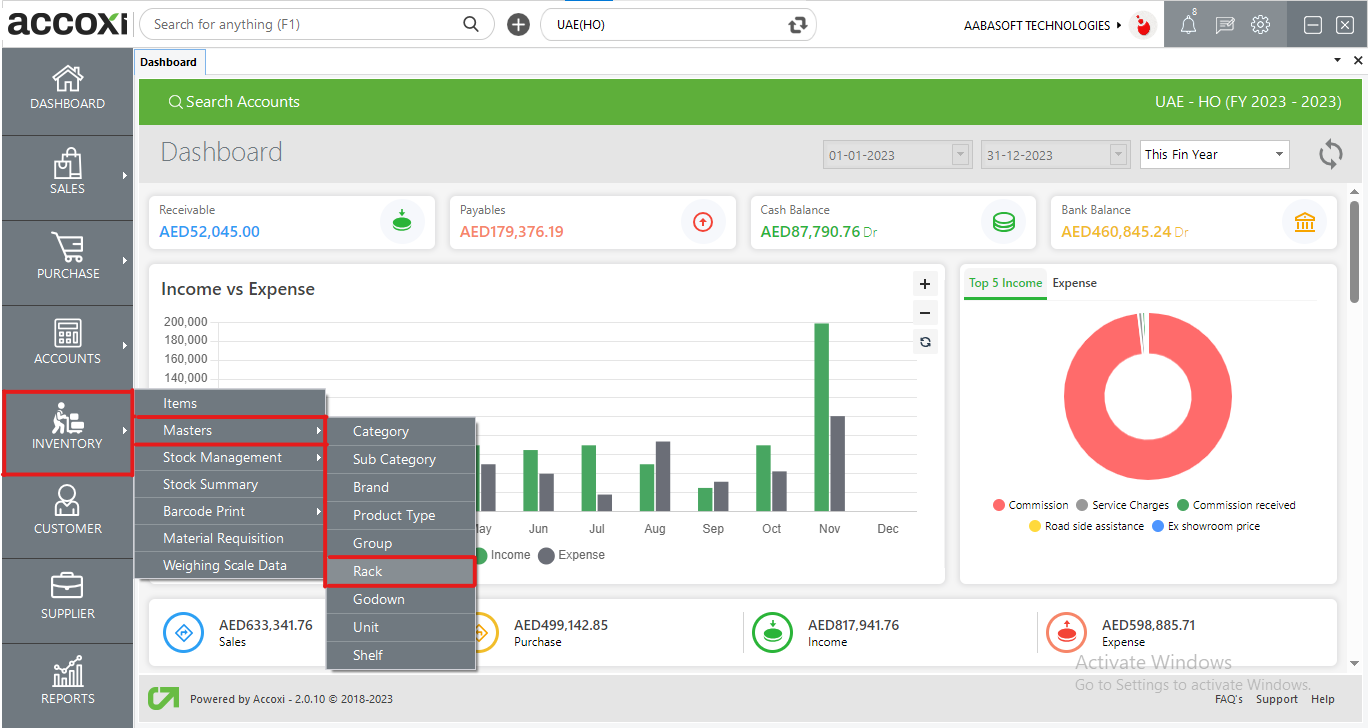Open the Sales module in sidebar
The width and height of the screenshot is (1368, 728).
pos(67,172)
